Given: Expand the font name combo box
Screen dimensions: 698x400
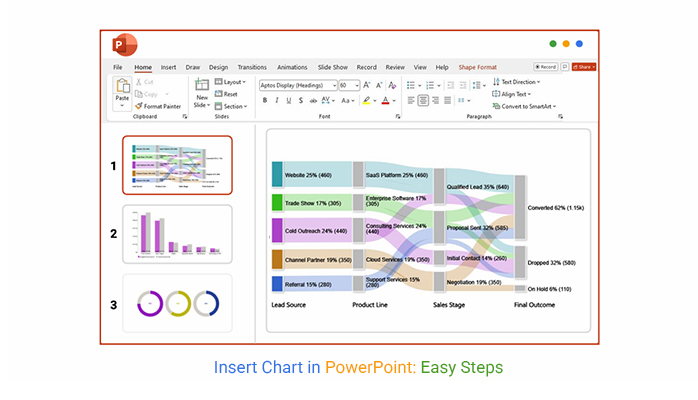Looking at the screenshot, I should point(334,85).
